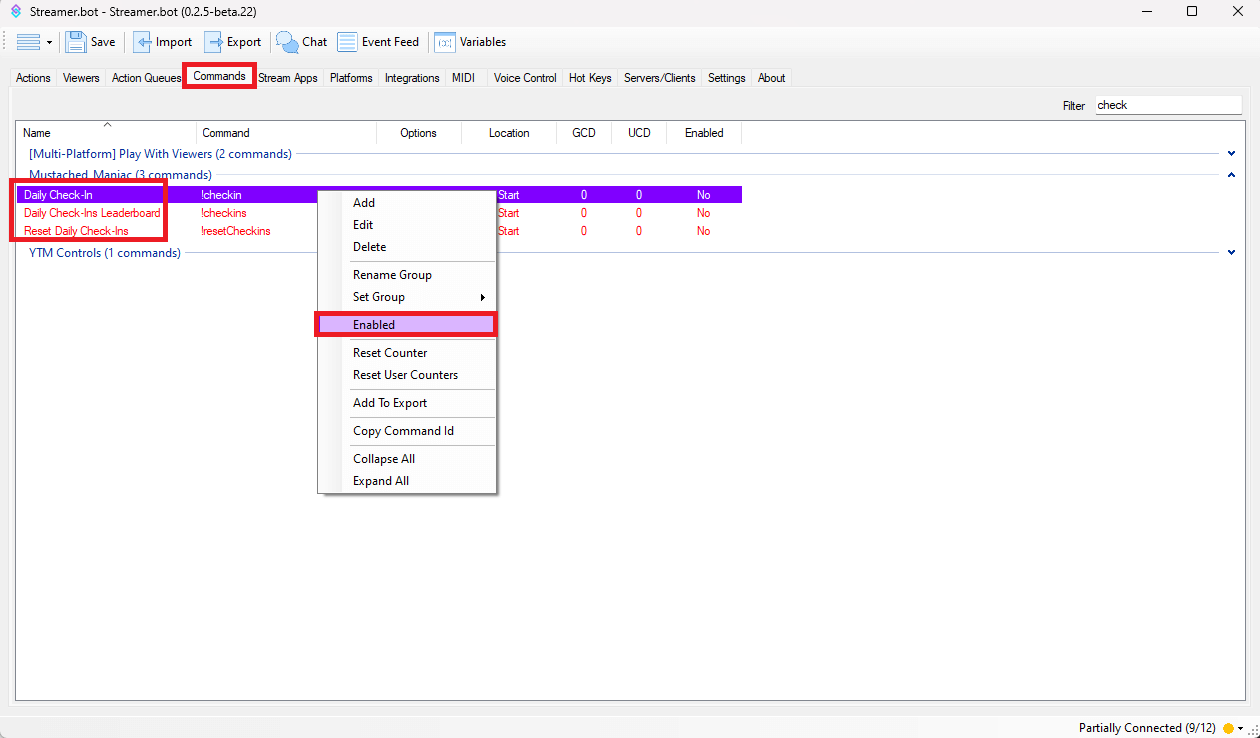Click the Export toolbar icon
The image size is (1260, 738).
tap(214, 42)
